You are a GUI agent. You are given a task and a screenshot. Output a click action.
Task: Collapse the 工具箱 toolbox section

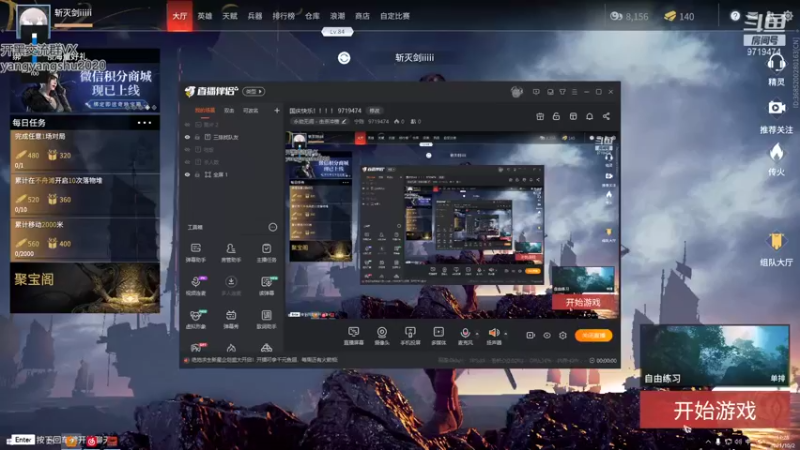(272, 227)
